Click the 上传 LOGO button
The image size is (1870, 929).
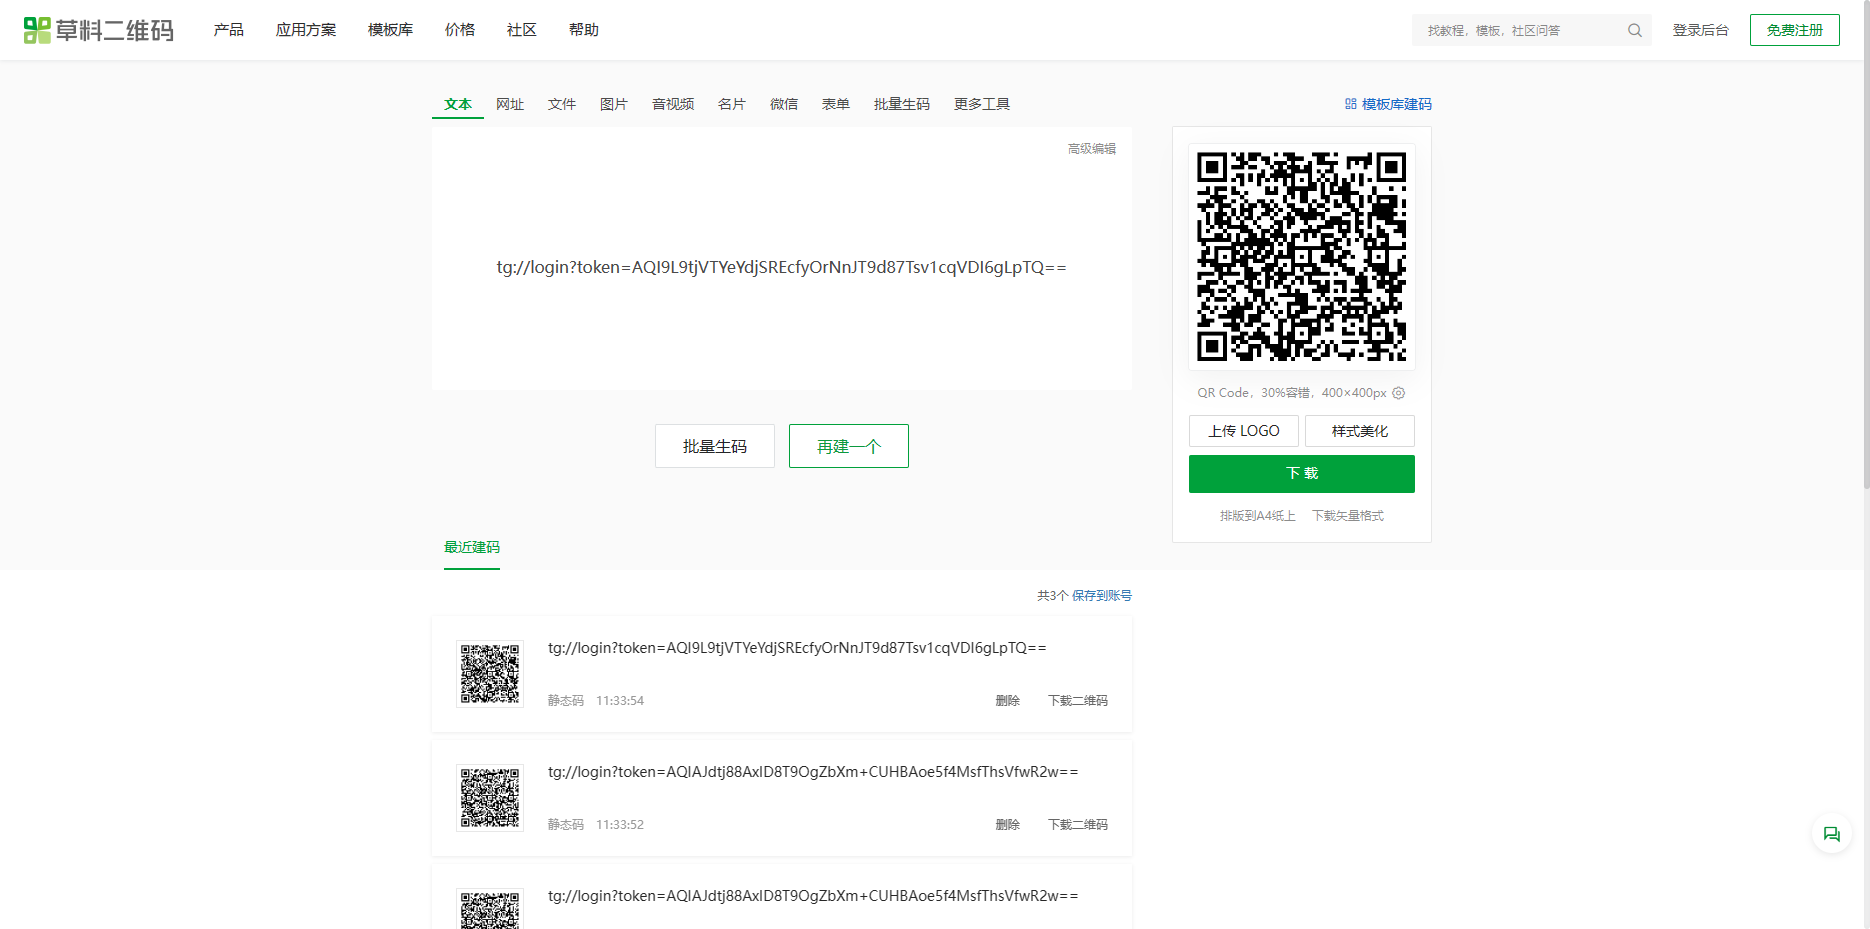point(1243,431)
